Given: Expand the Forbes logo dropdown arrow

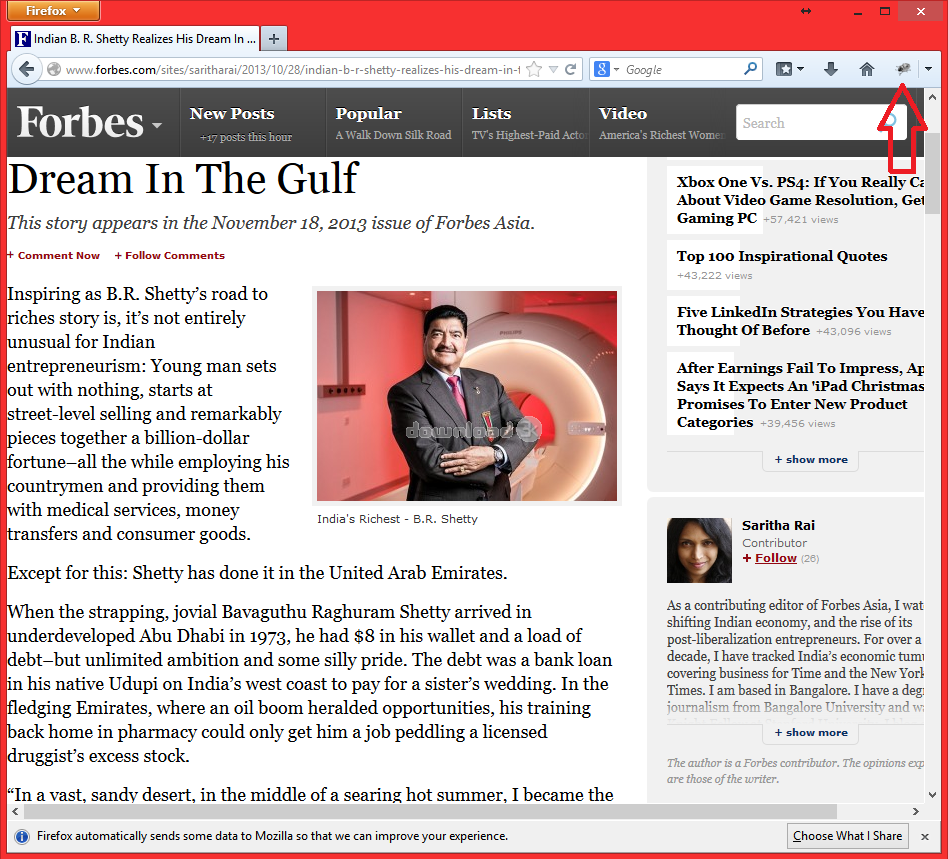Looking at the screenshot, I should point(157,125).
